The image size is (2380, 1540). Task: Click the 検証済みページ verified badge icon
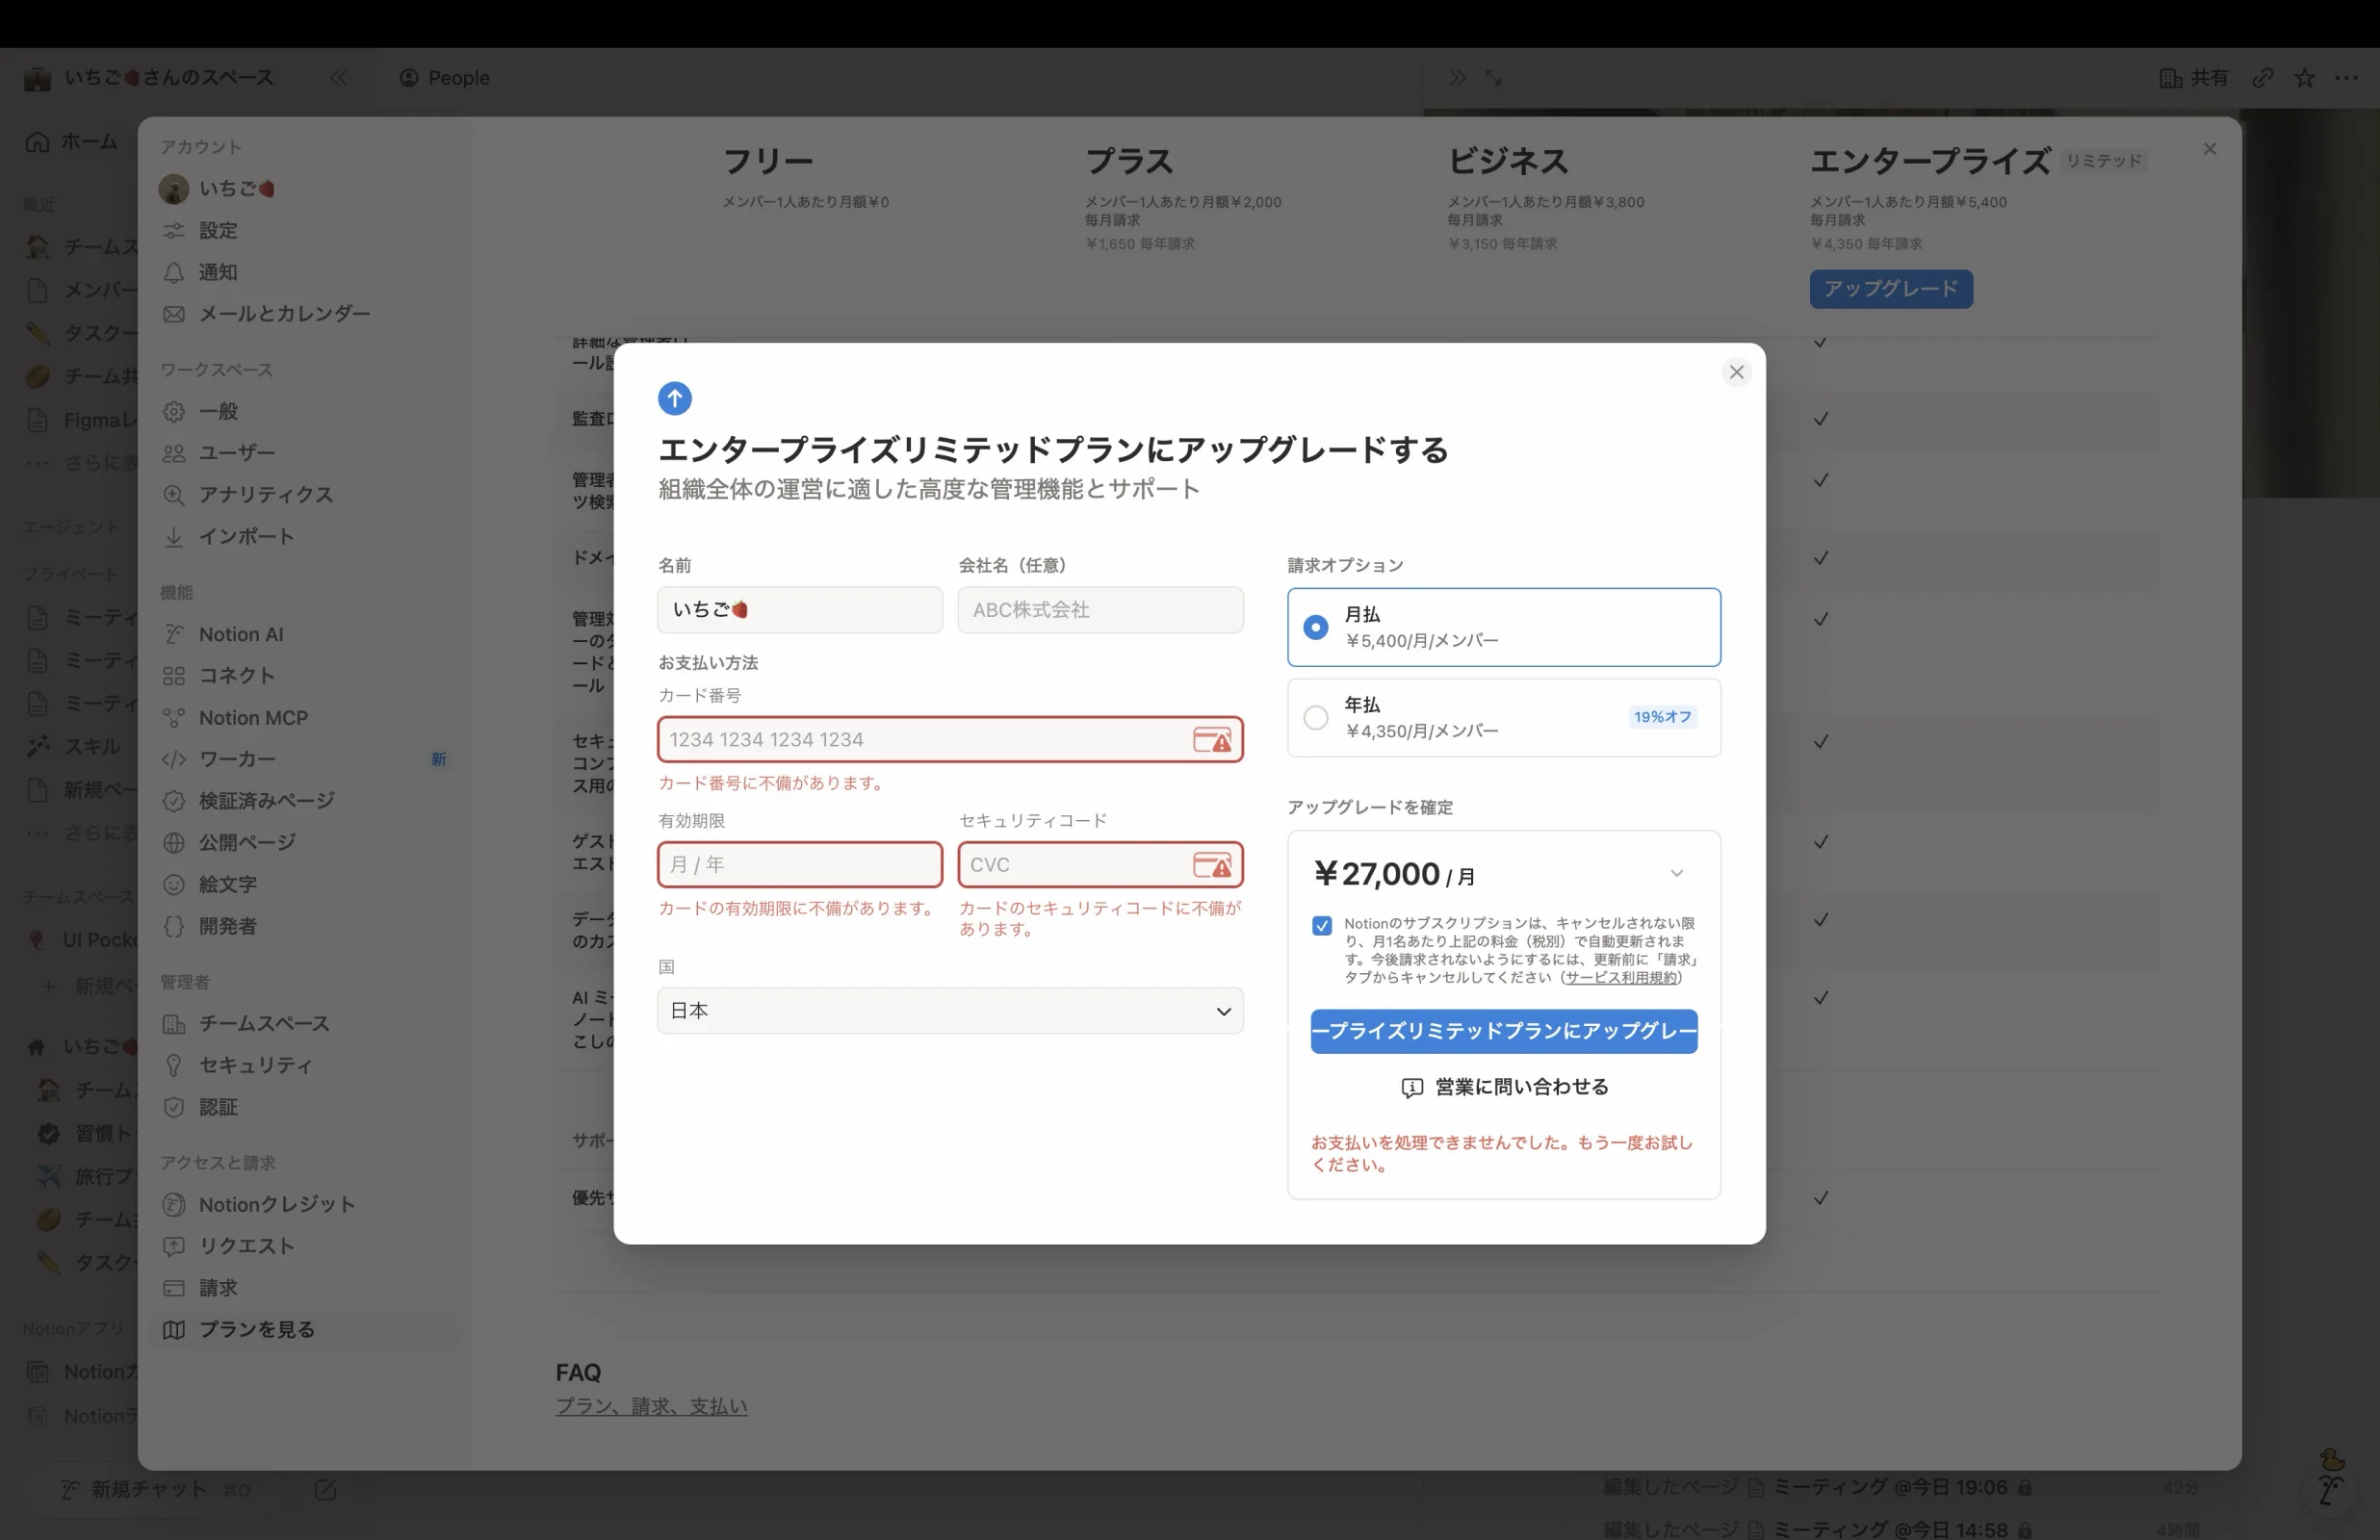(174, 801)
